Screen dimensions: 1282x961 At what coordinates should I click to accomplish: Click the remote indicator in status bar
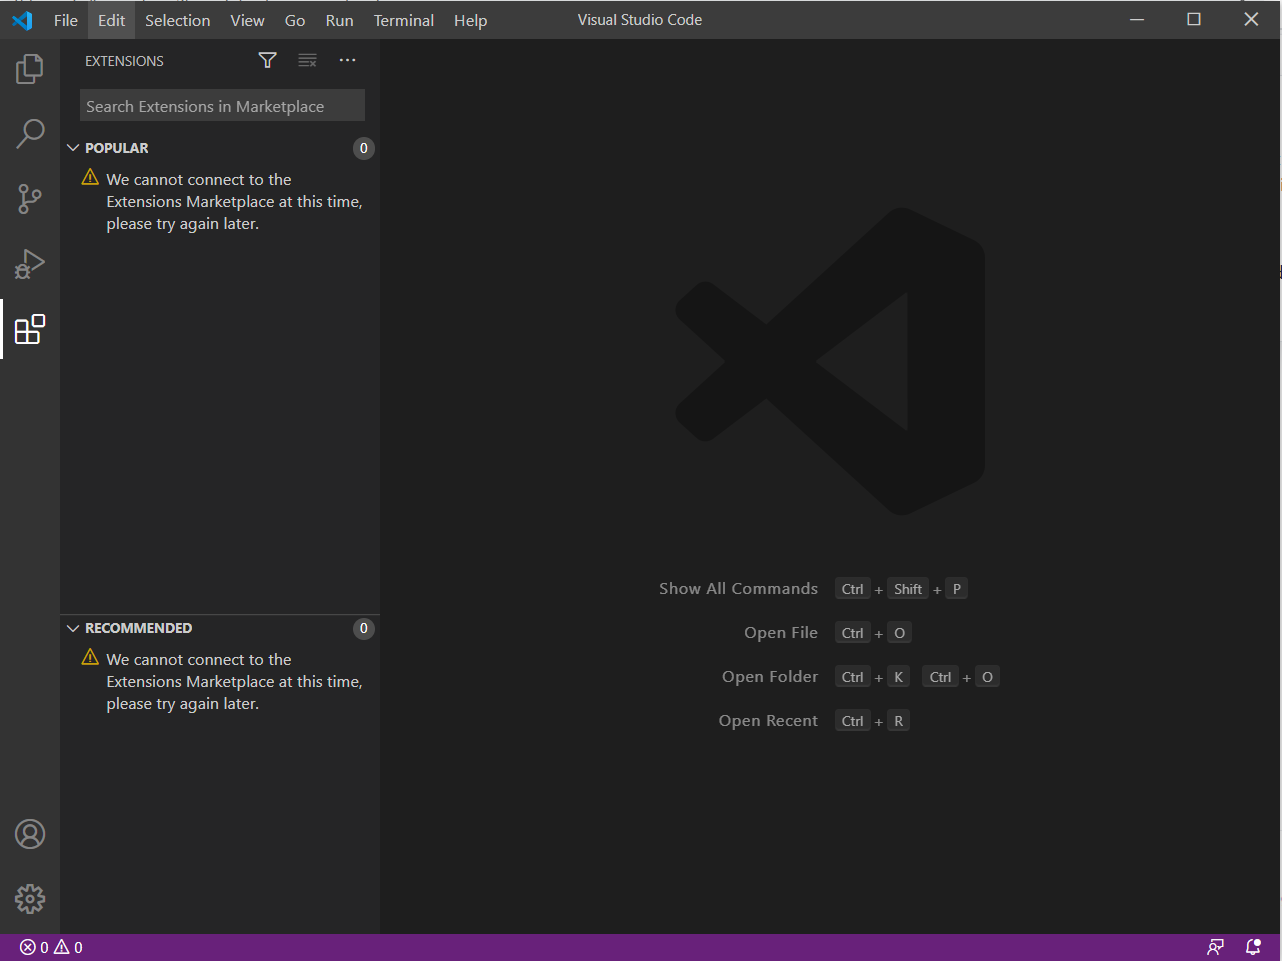pos(1215,946)
